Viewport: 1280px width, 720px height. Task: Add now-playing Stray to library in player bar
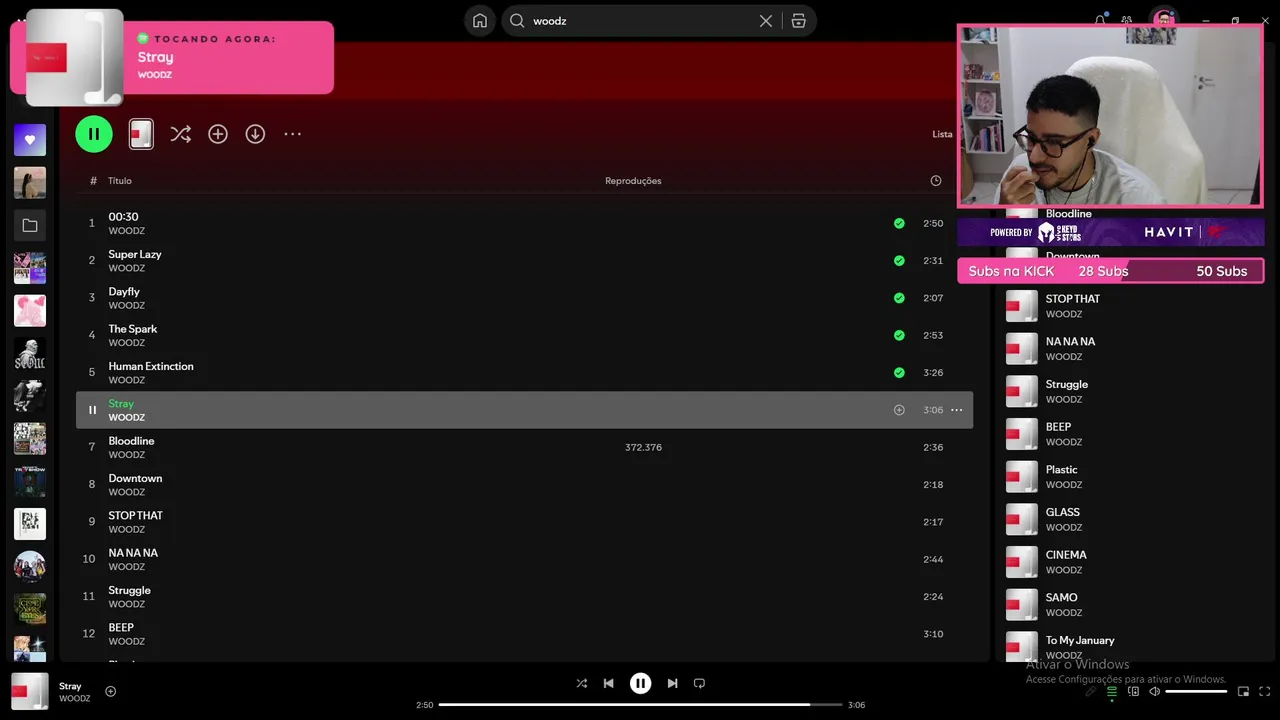click(x=111, y=691)
